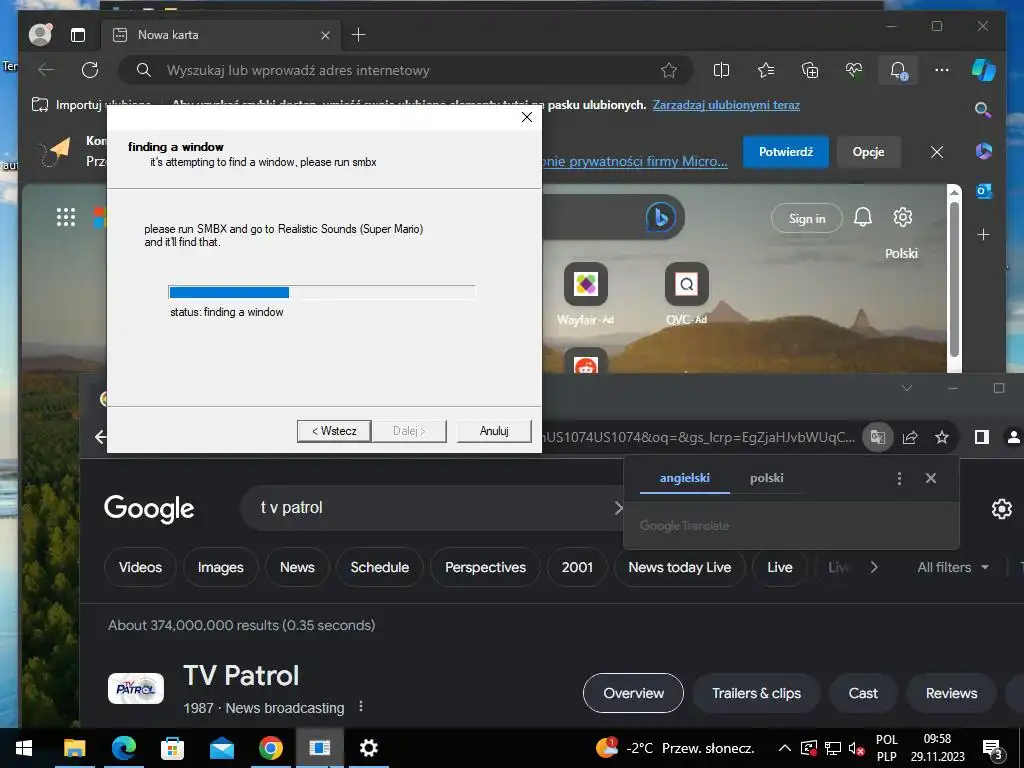Screen dimensions: 1024x768
Task: Open the app launcher grid on new tab page
Action: [x=66, y=217]
